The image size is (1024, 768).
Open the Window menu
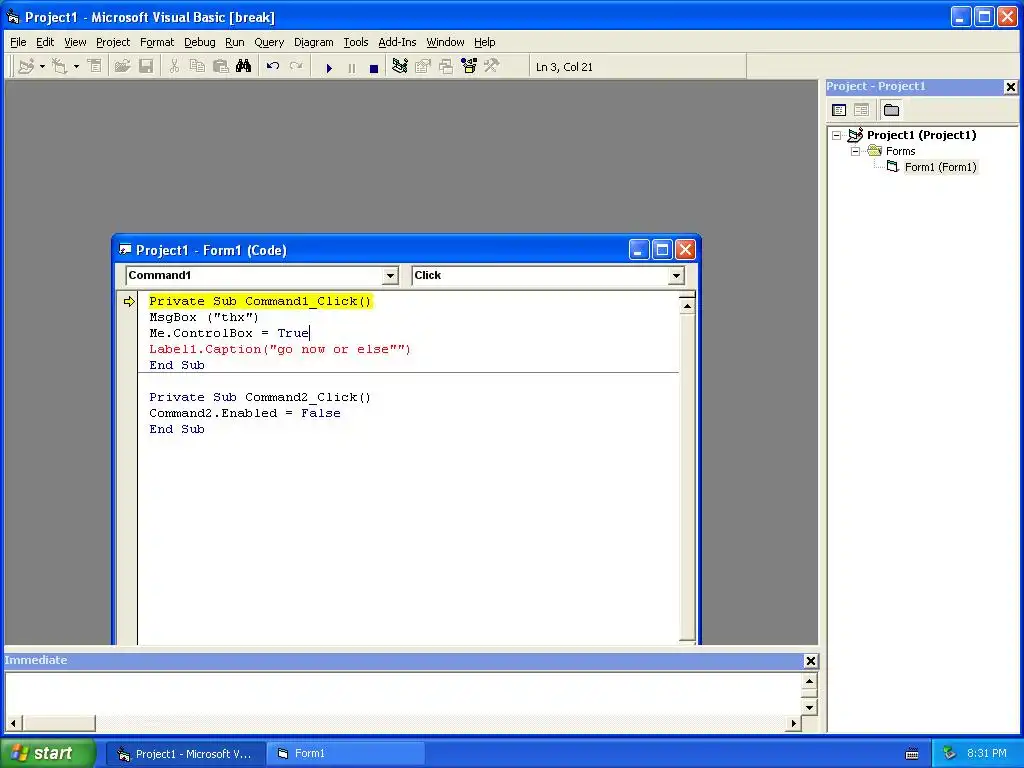pos(445,42)
